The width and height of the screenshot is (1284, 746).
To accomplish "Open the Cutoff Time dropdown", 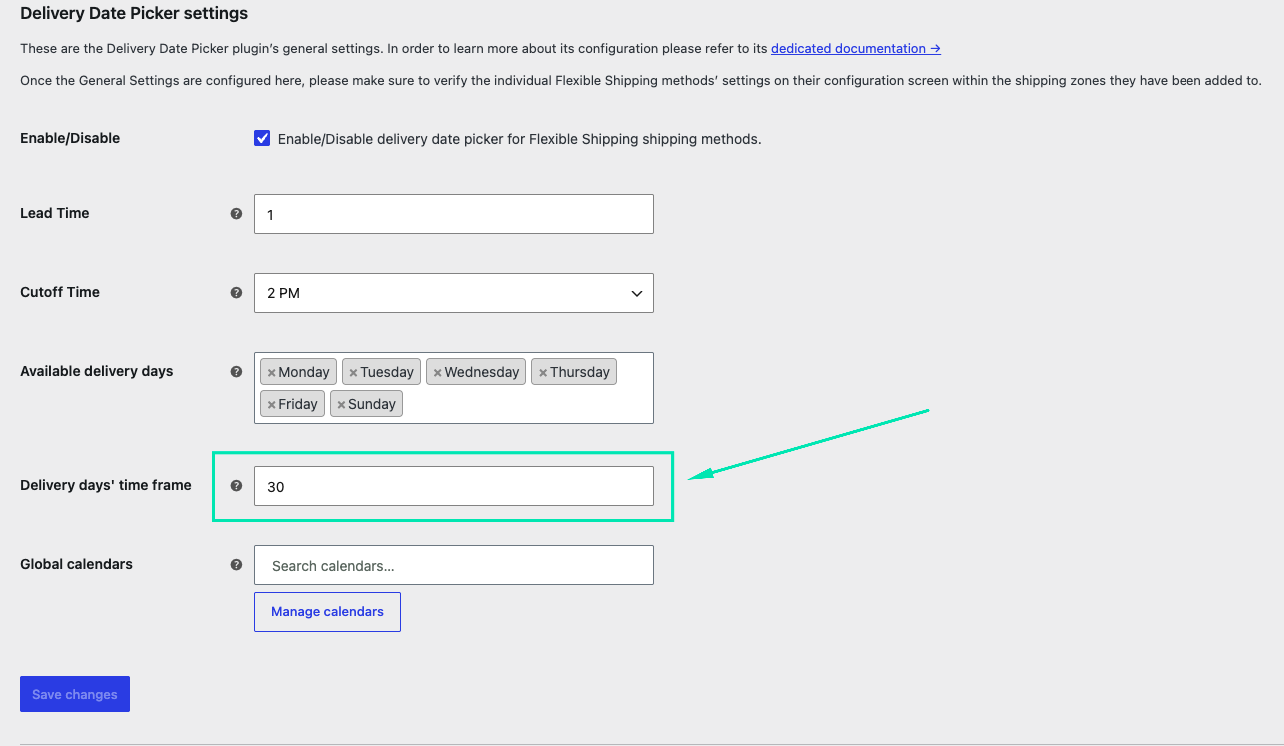I will click(x=454, y=293).
